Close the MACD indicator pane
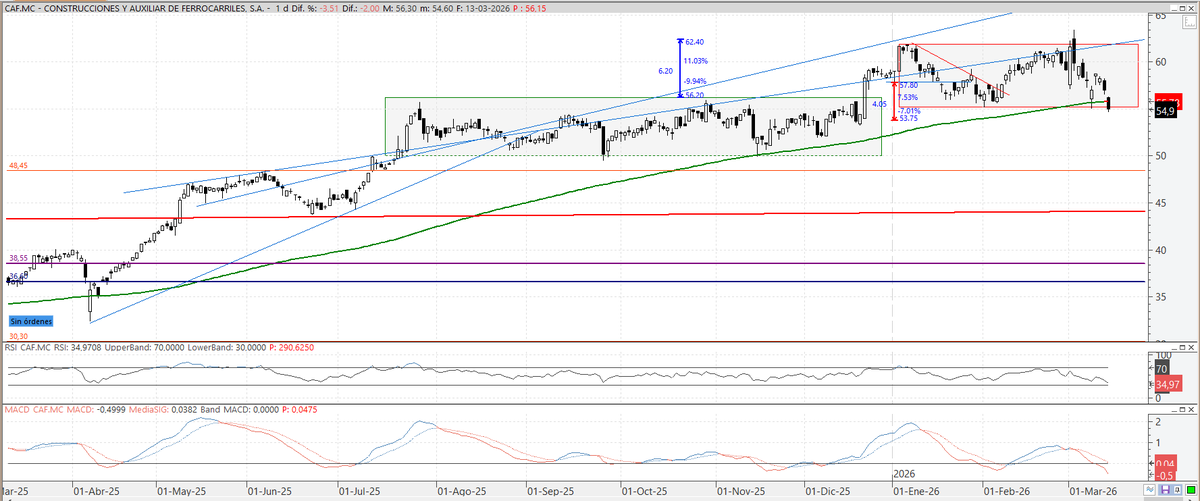Image resolution: width=1200 pixels, height=501 pixels. click(x=1191, y=409)
